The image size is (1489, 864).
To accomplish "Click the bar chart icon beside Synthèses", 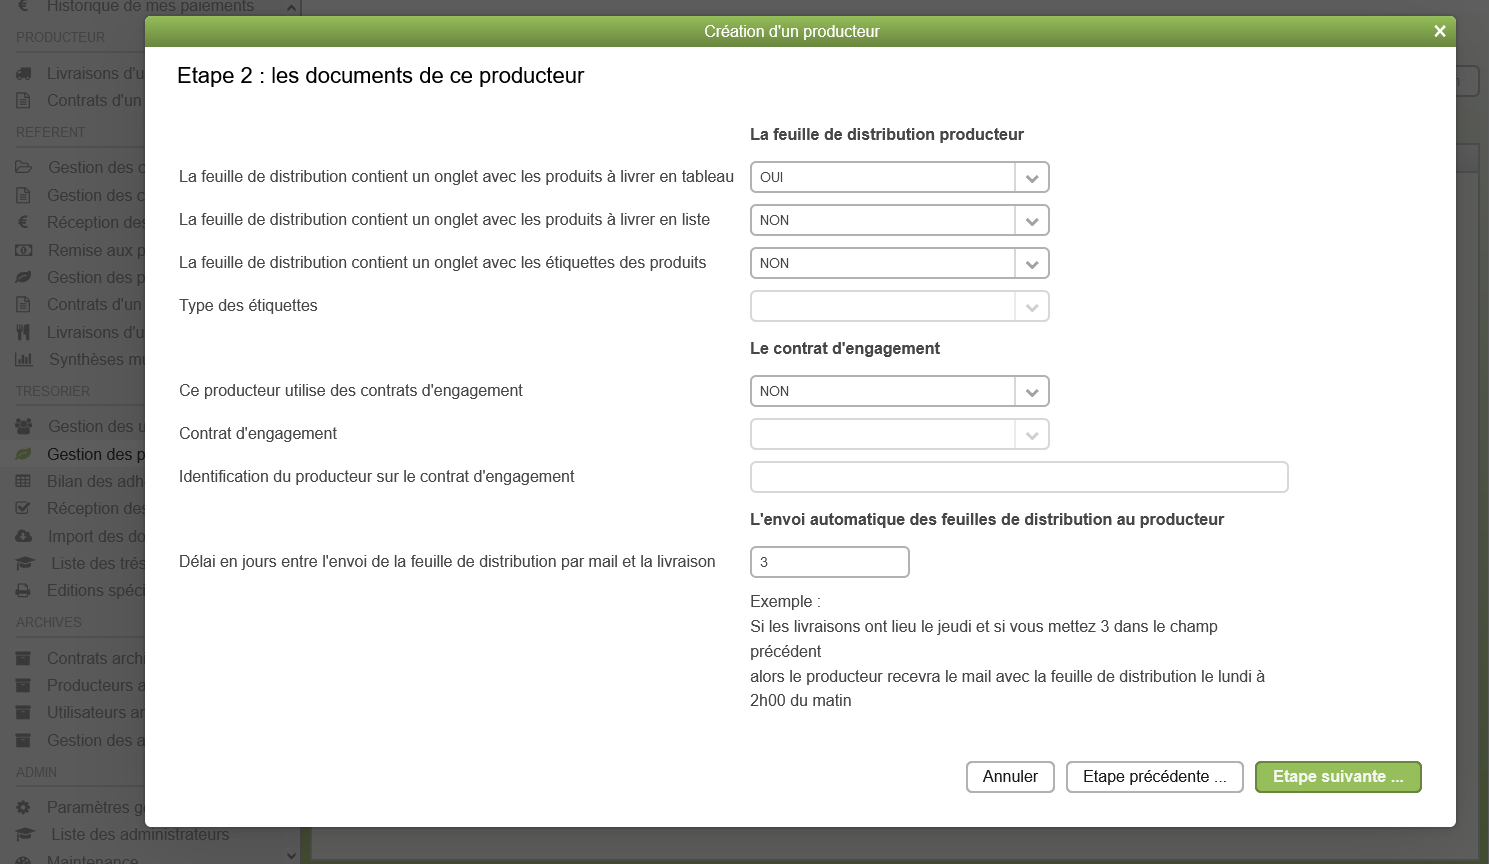I will point(24,359).
